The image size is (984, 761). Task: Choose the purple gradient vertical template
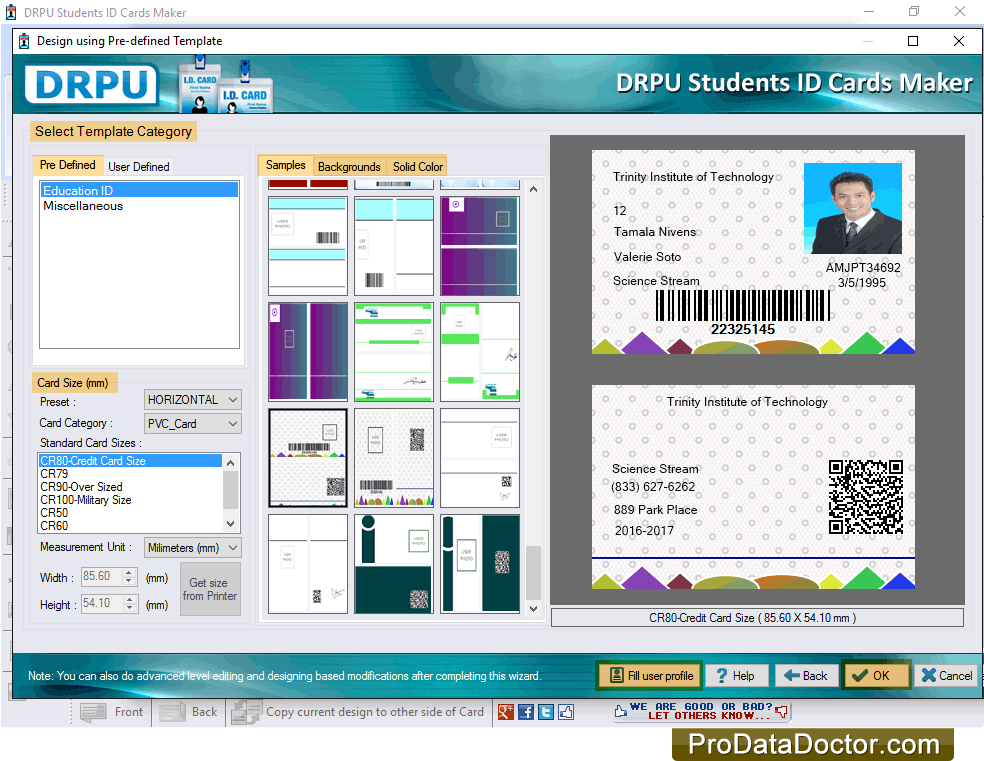pyautogui.click(x=308, y=352)
